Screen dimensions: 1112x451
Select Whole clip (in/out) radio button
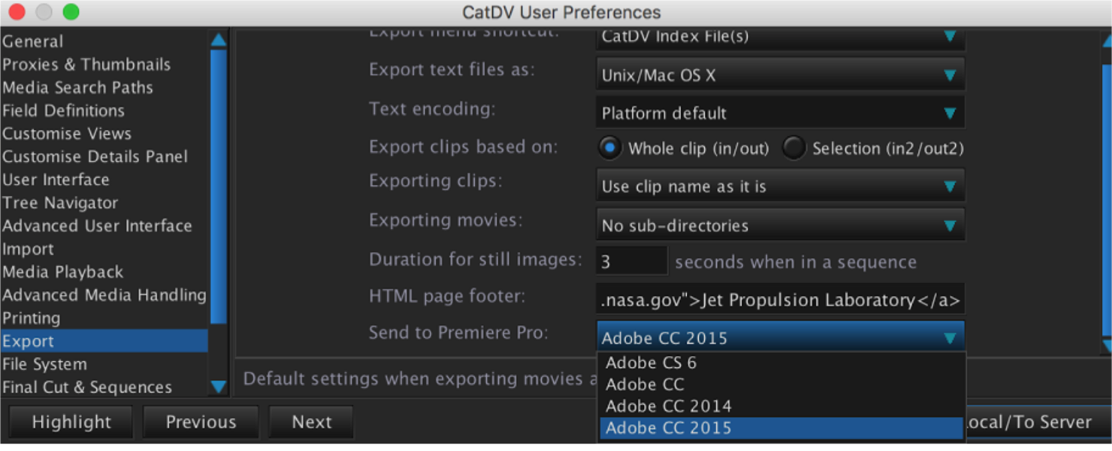(x=608, y=149)
